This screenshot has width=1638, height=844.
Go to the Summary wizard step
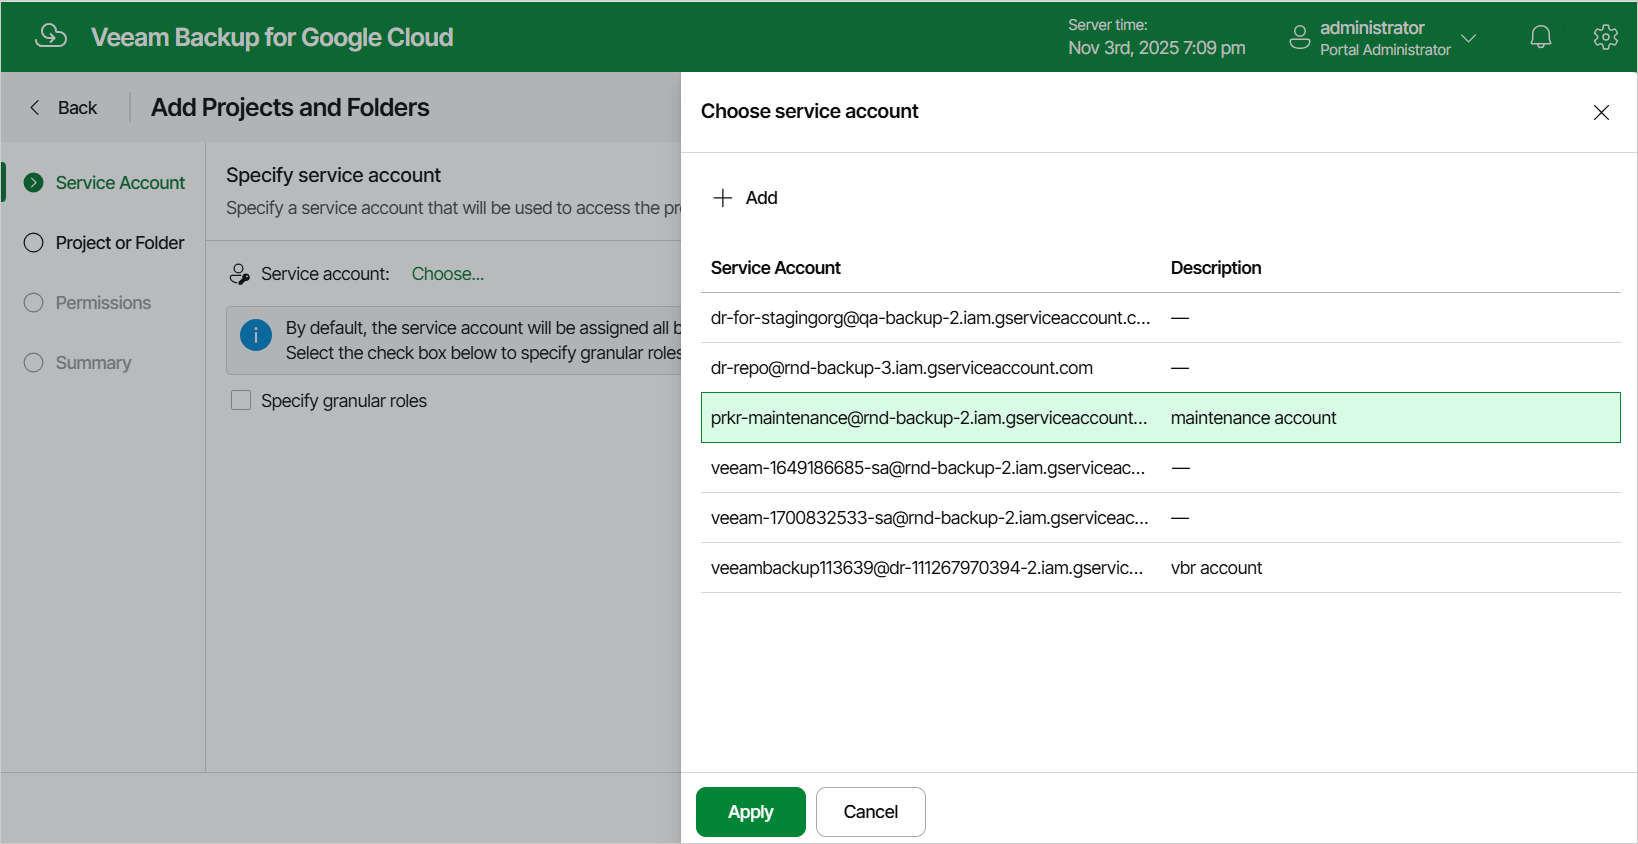93,363
